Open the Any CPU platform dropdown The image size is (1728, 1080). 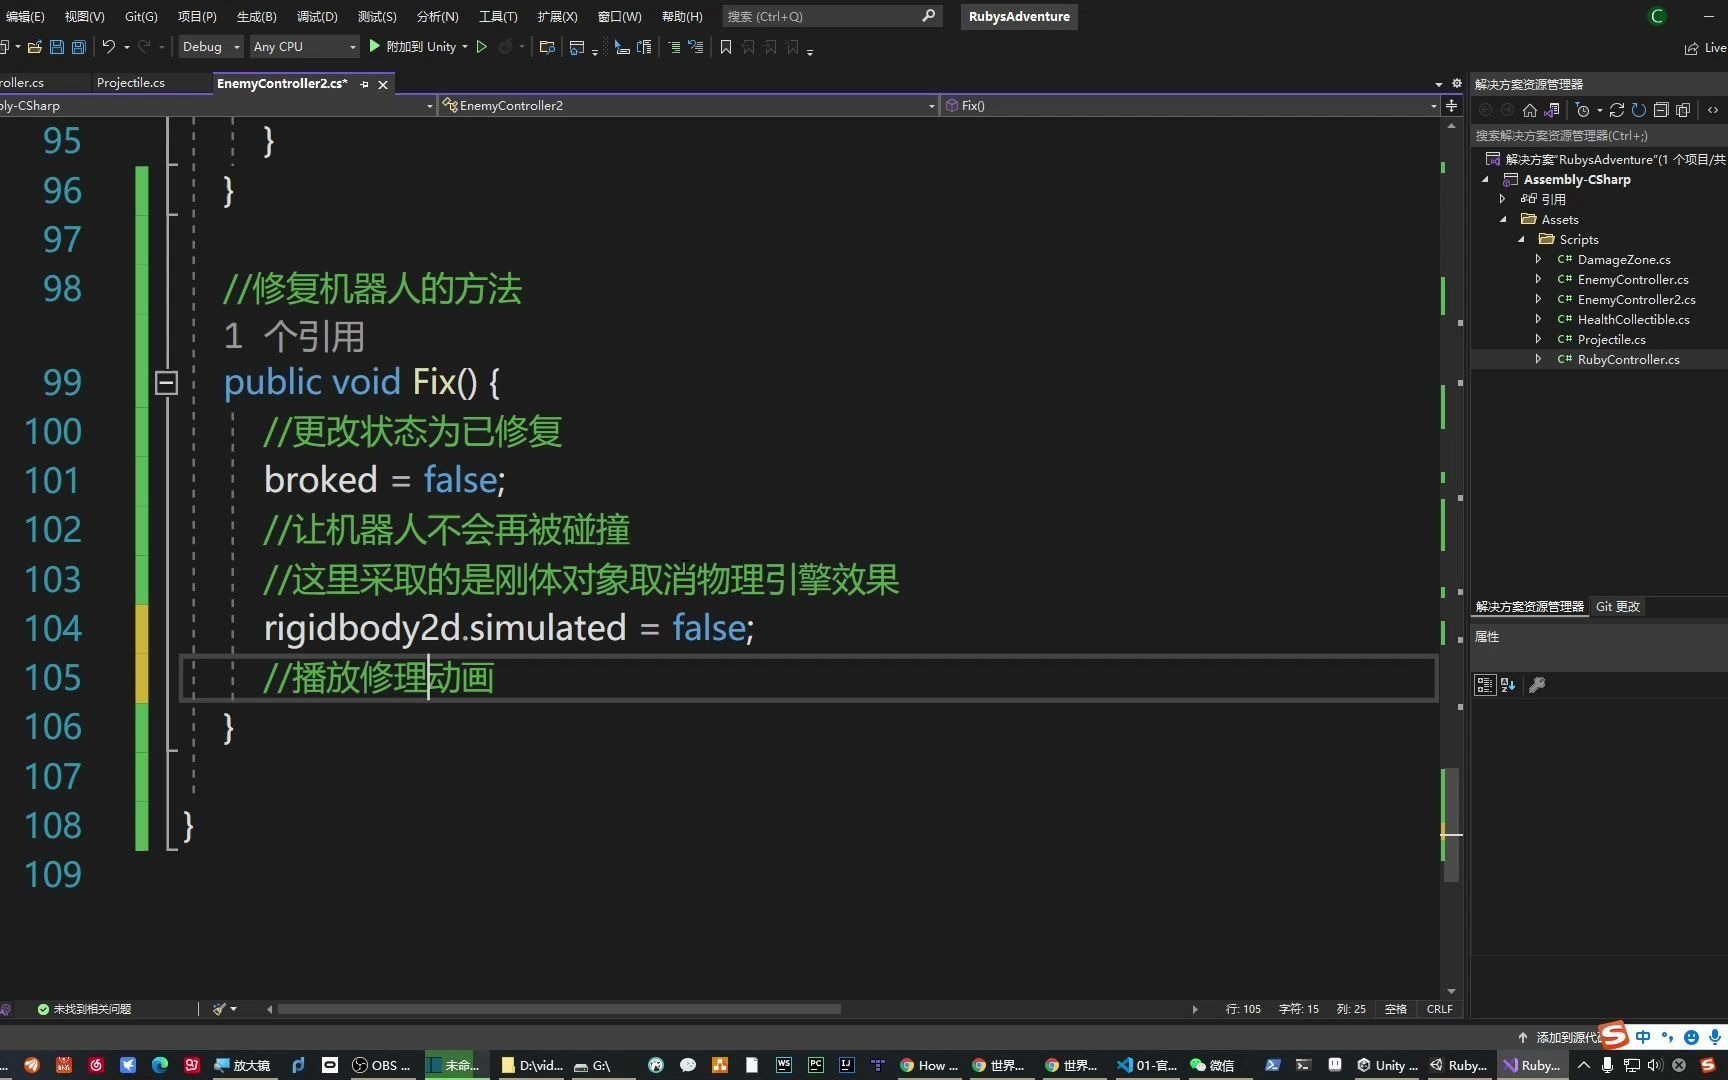point(352,47)
